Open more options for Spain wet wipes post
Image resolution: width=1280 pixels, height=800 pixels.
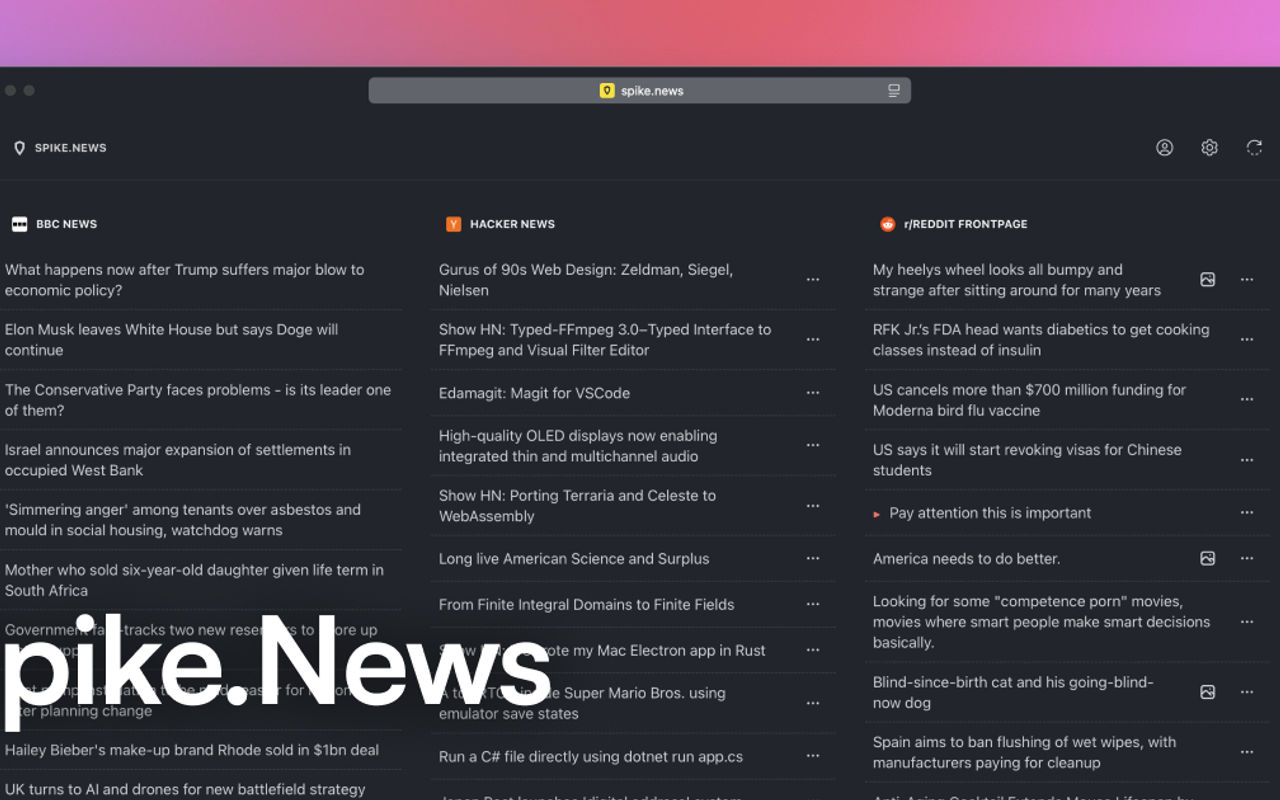coord(1247,752)
